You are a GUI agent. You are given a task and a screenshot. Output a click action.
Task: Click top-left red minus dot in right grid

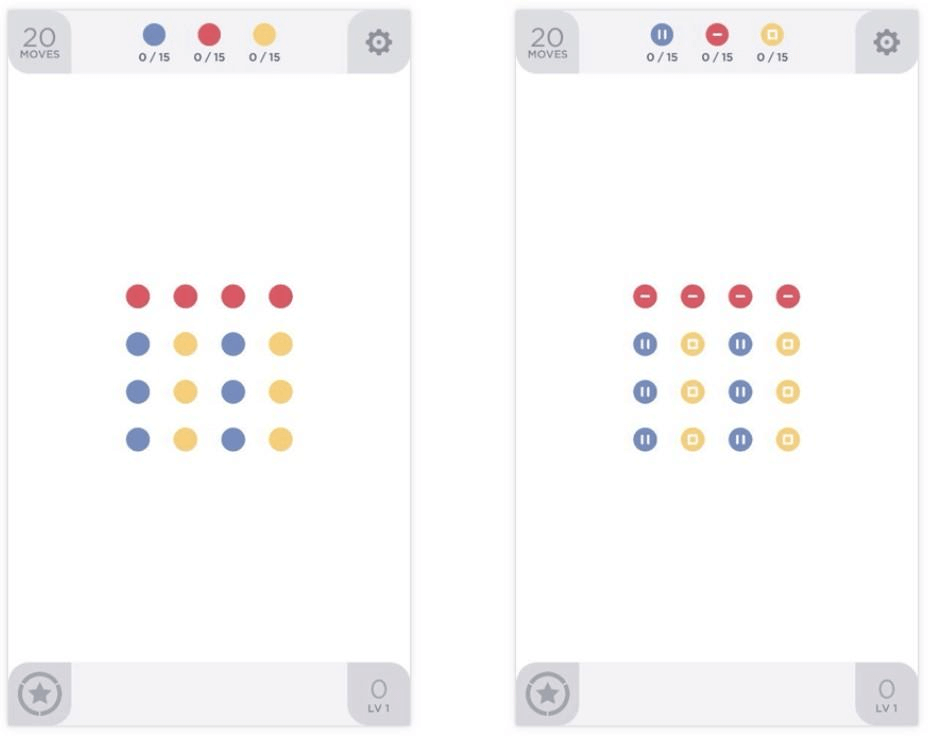(x=645, y=296)
